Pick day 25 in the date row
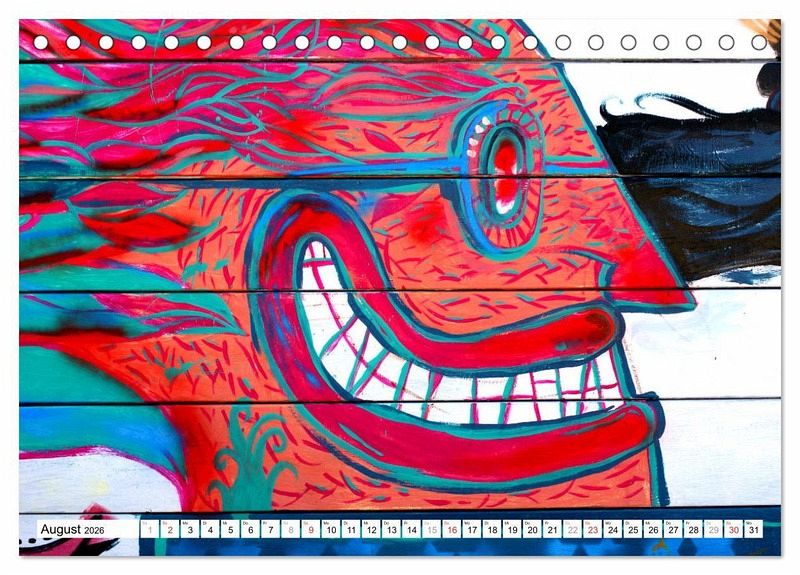Image resolution: width=800 pixels, height=575 pixels. (x=633, y=529)
